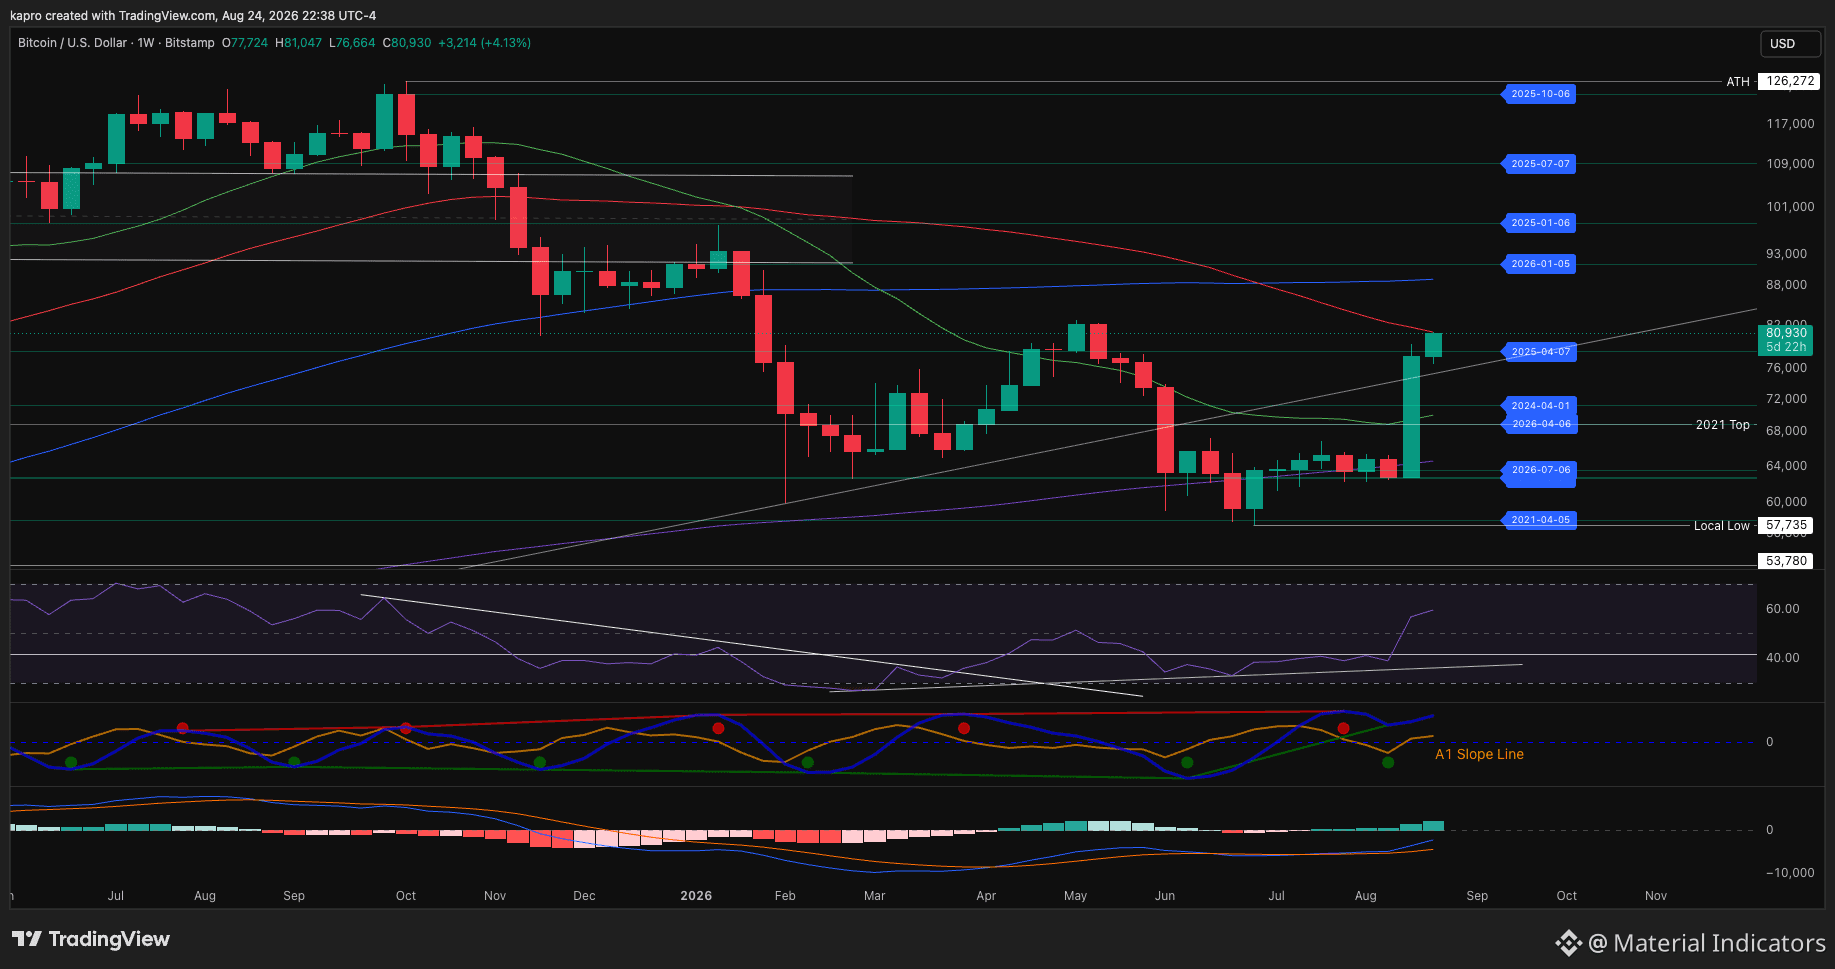Select the 2024-04-01 level tag
Screen dimensions: 1835x969
tap(1539, 406)
